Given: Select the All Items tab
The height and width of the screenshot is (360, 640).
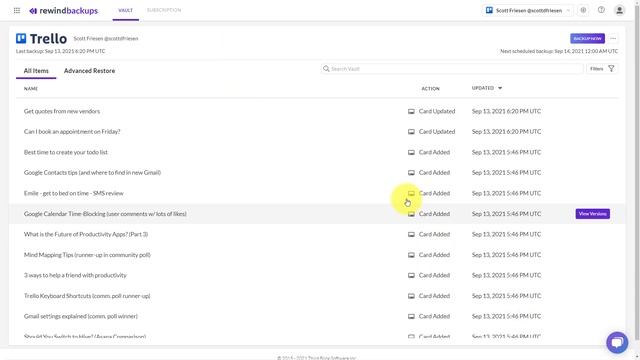Looking at the screenshot, I should [36, 71].
